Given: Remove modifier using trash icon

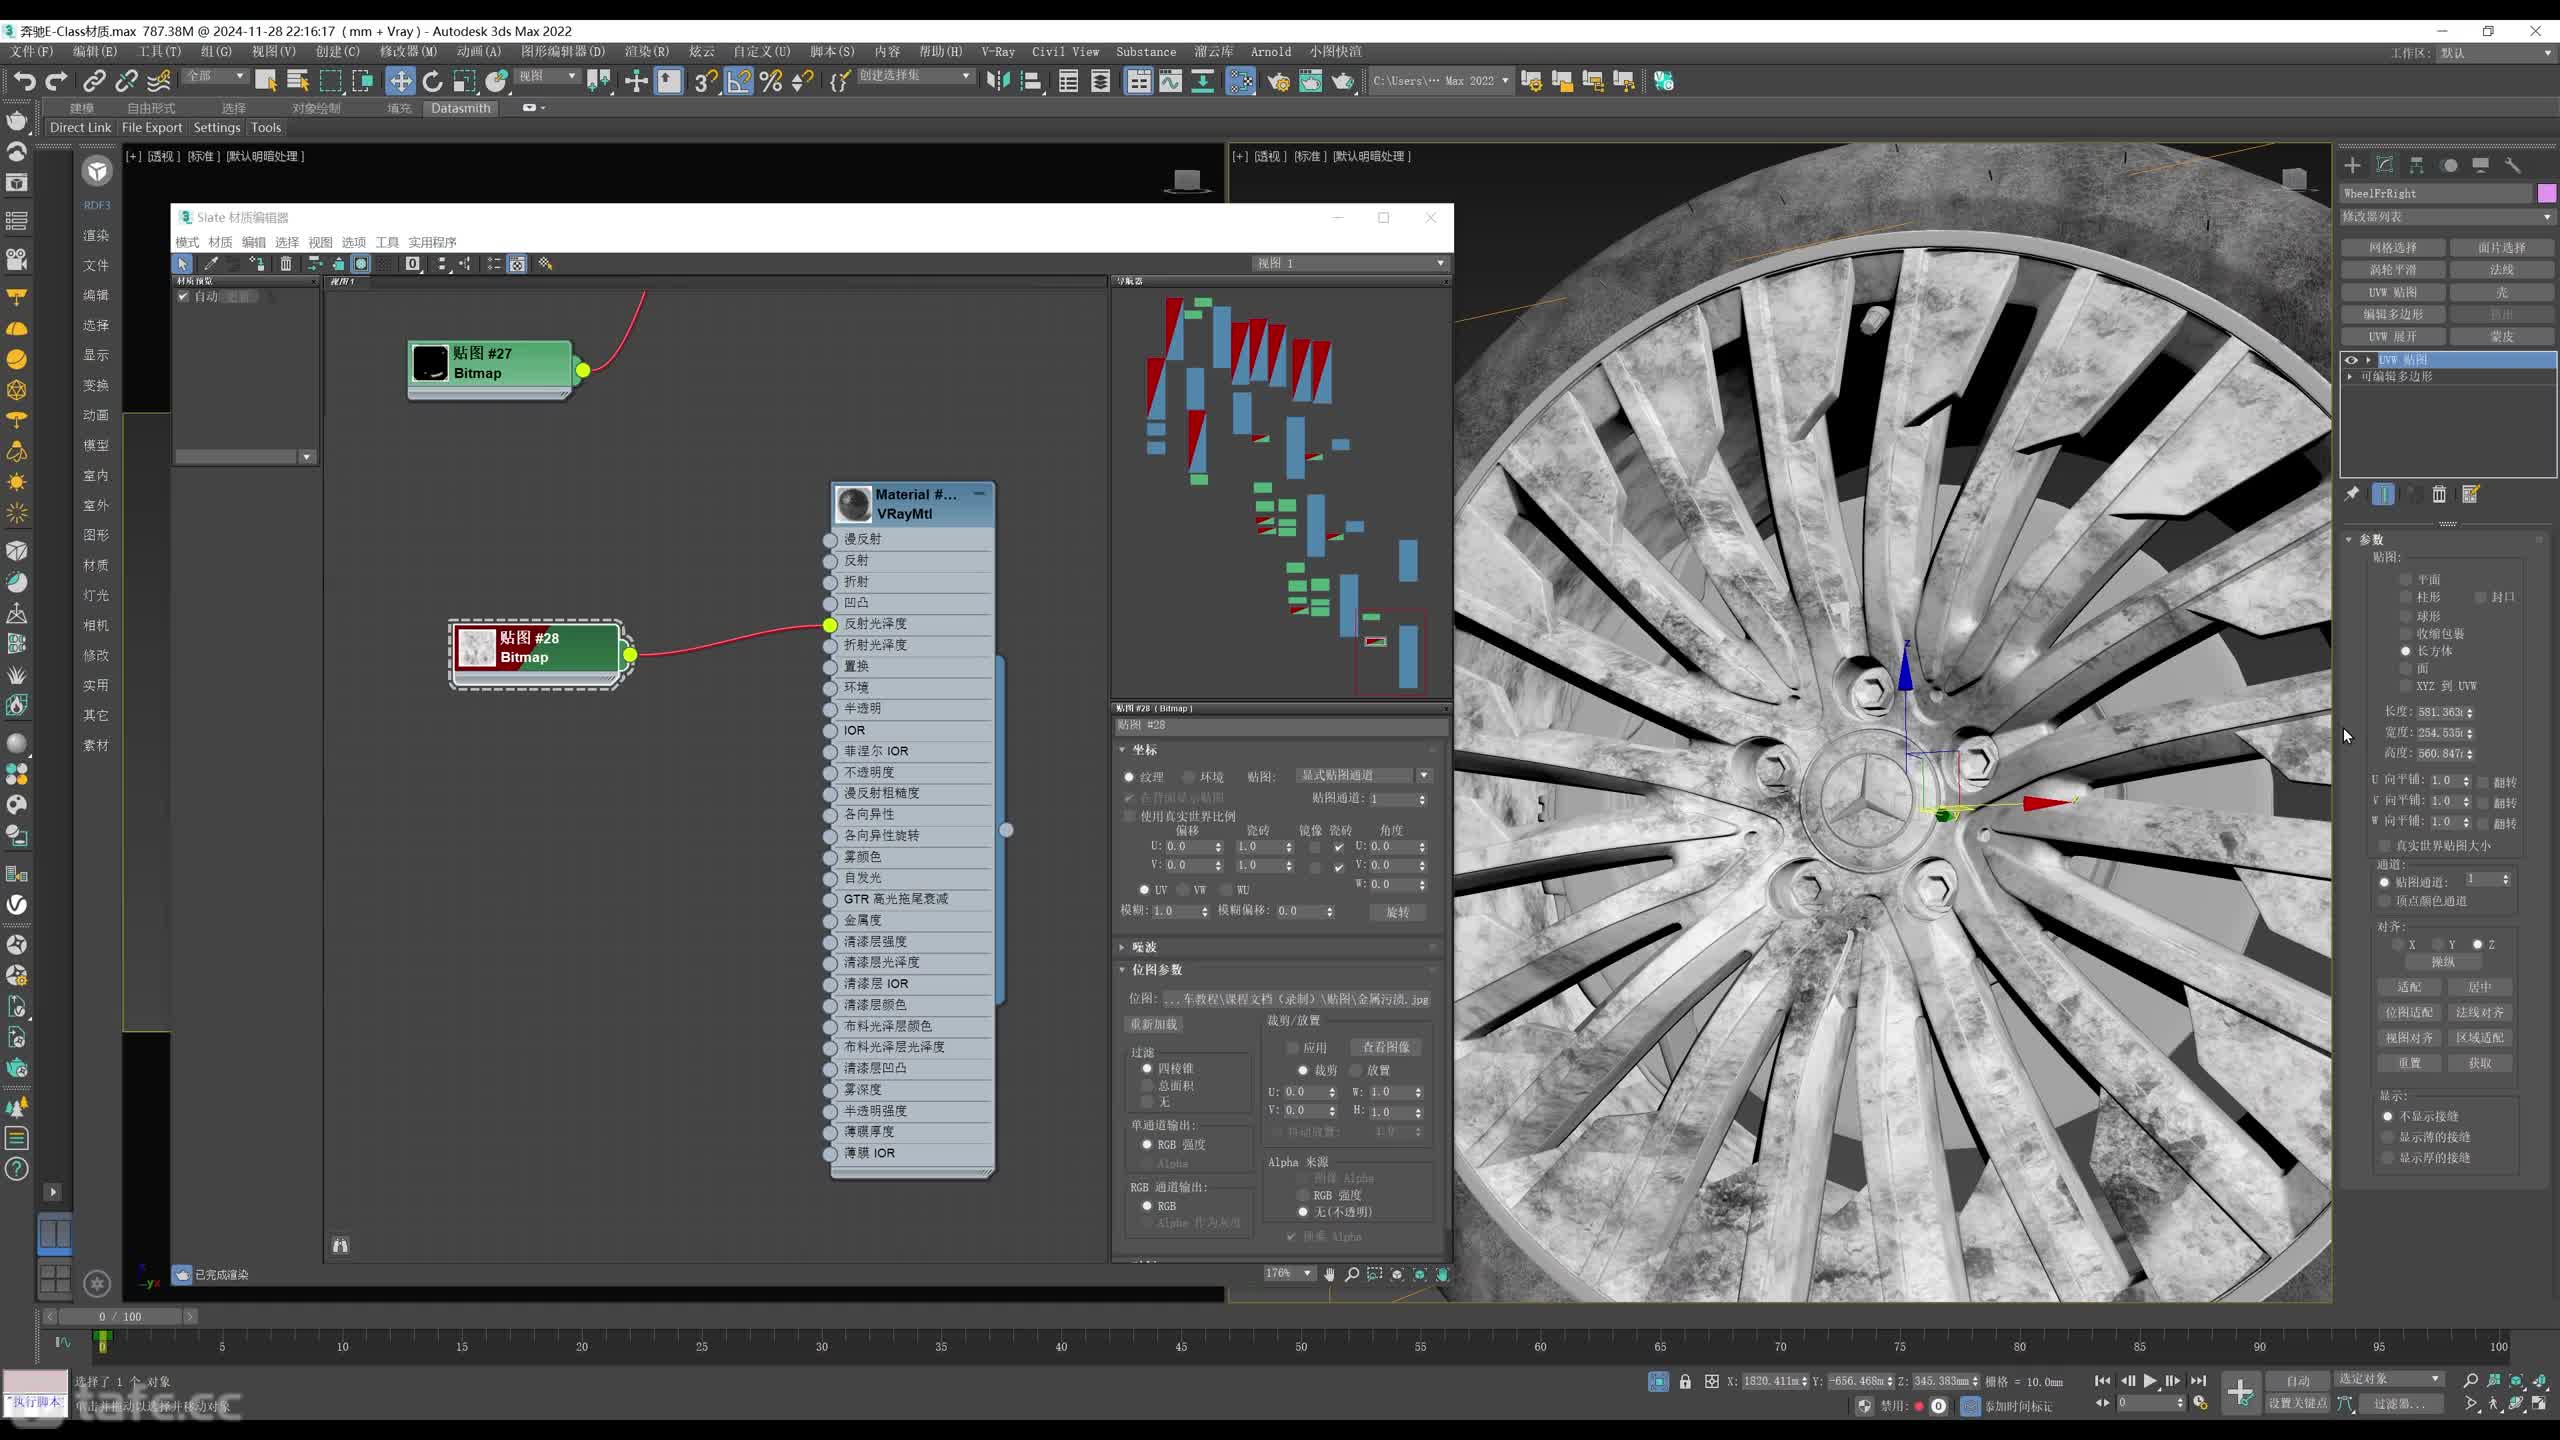Looking at the screenshot, I should click(x=2439, y=494).
